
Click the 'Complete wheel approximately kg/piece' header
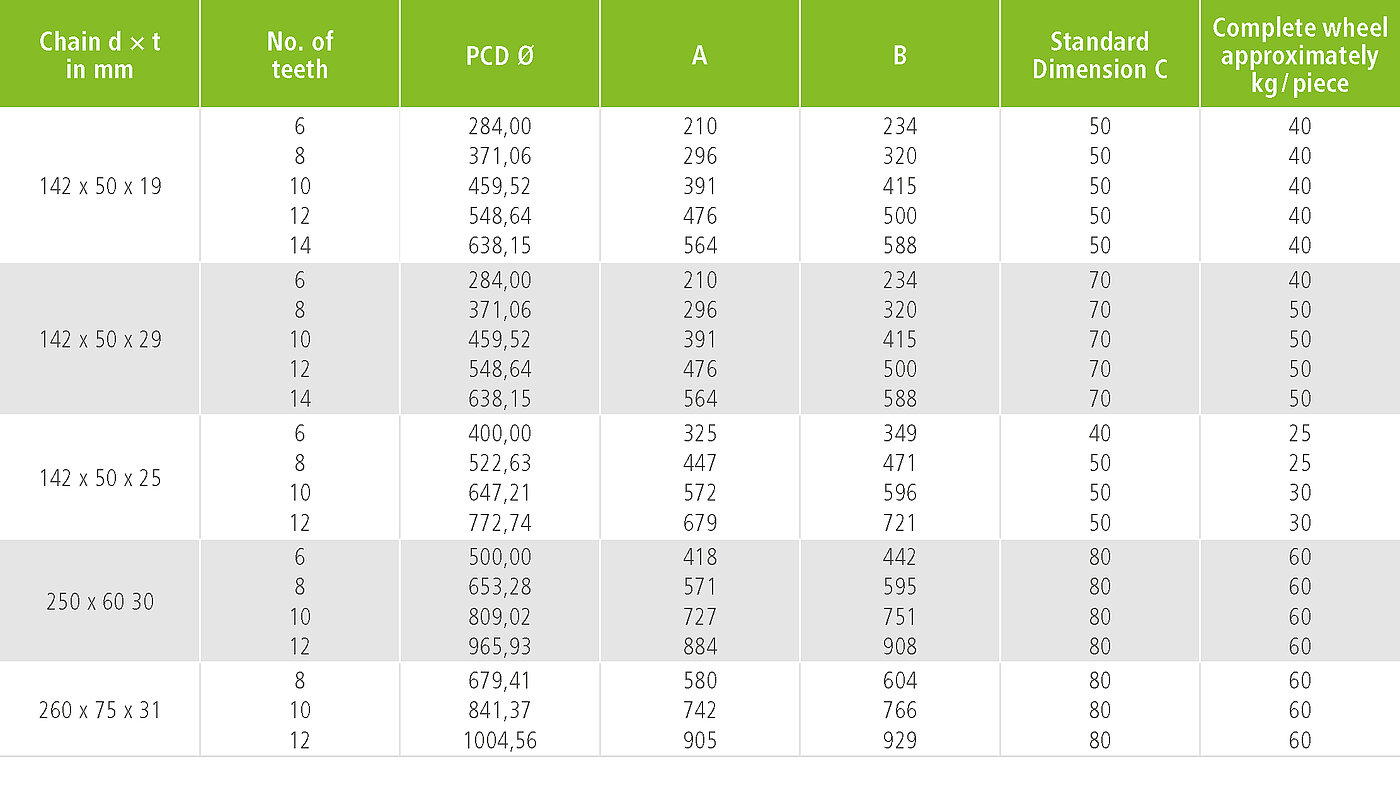coord(1300,55)
